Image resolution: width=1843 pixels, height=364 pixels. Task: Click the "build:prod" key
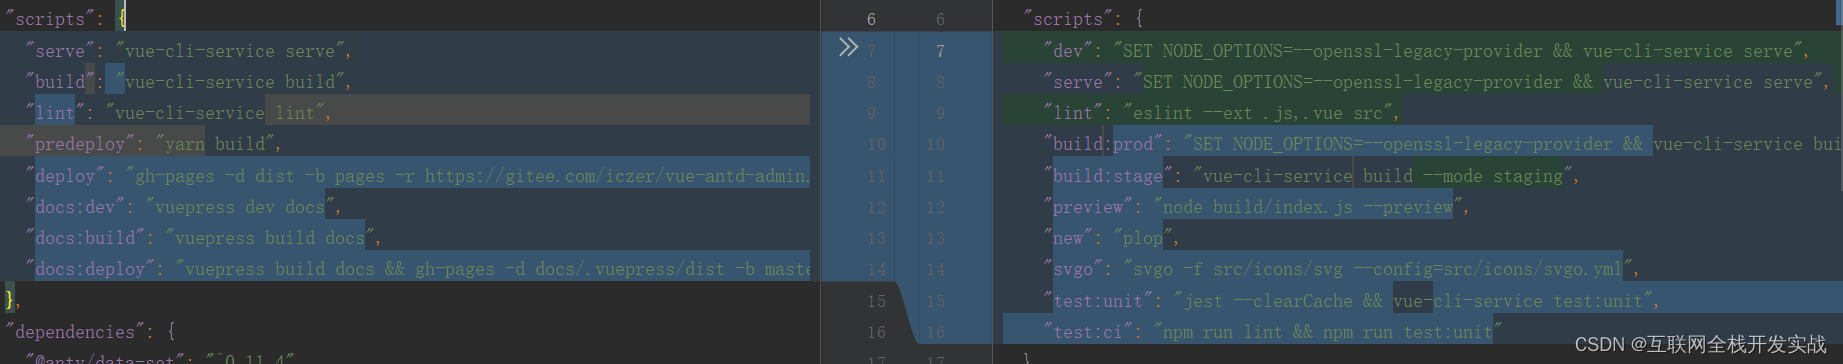point(1103,144)
